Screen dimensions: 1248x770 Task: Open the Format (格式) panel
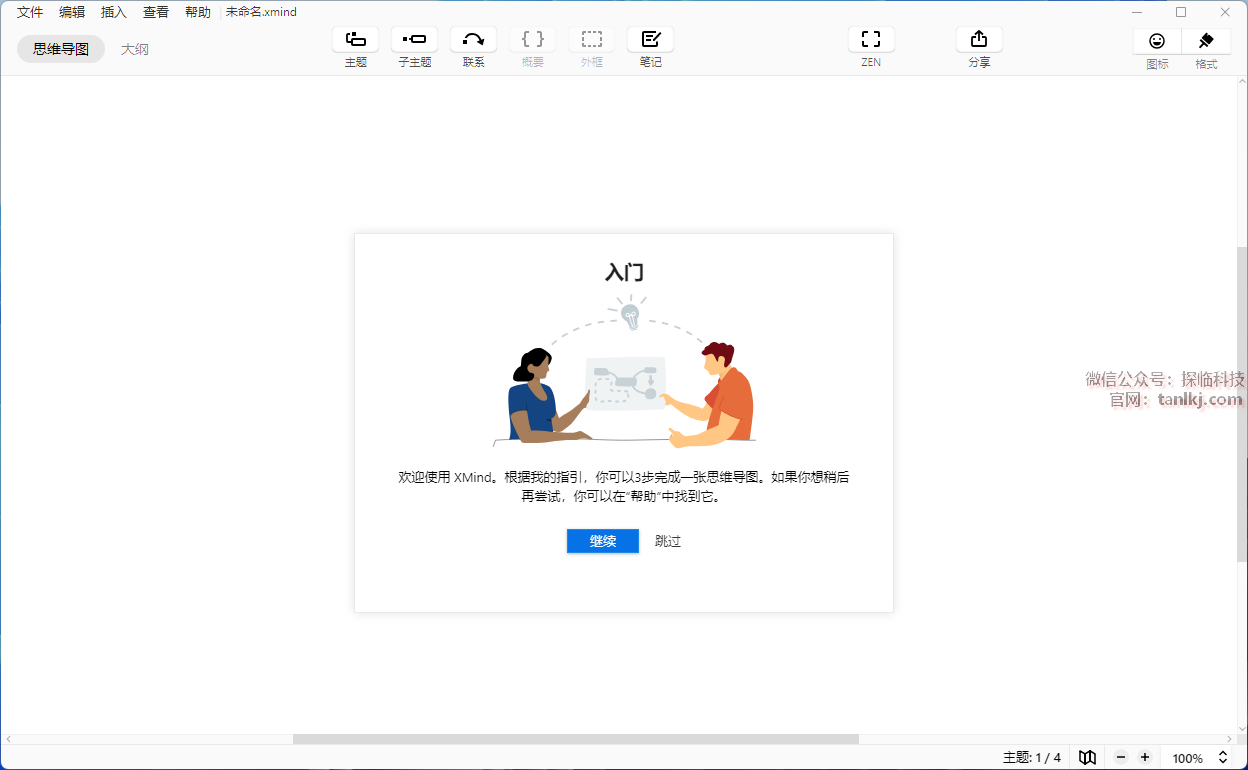pyautogui.click(x=1206, y=41)
